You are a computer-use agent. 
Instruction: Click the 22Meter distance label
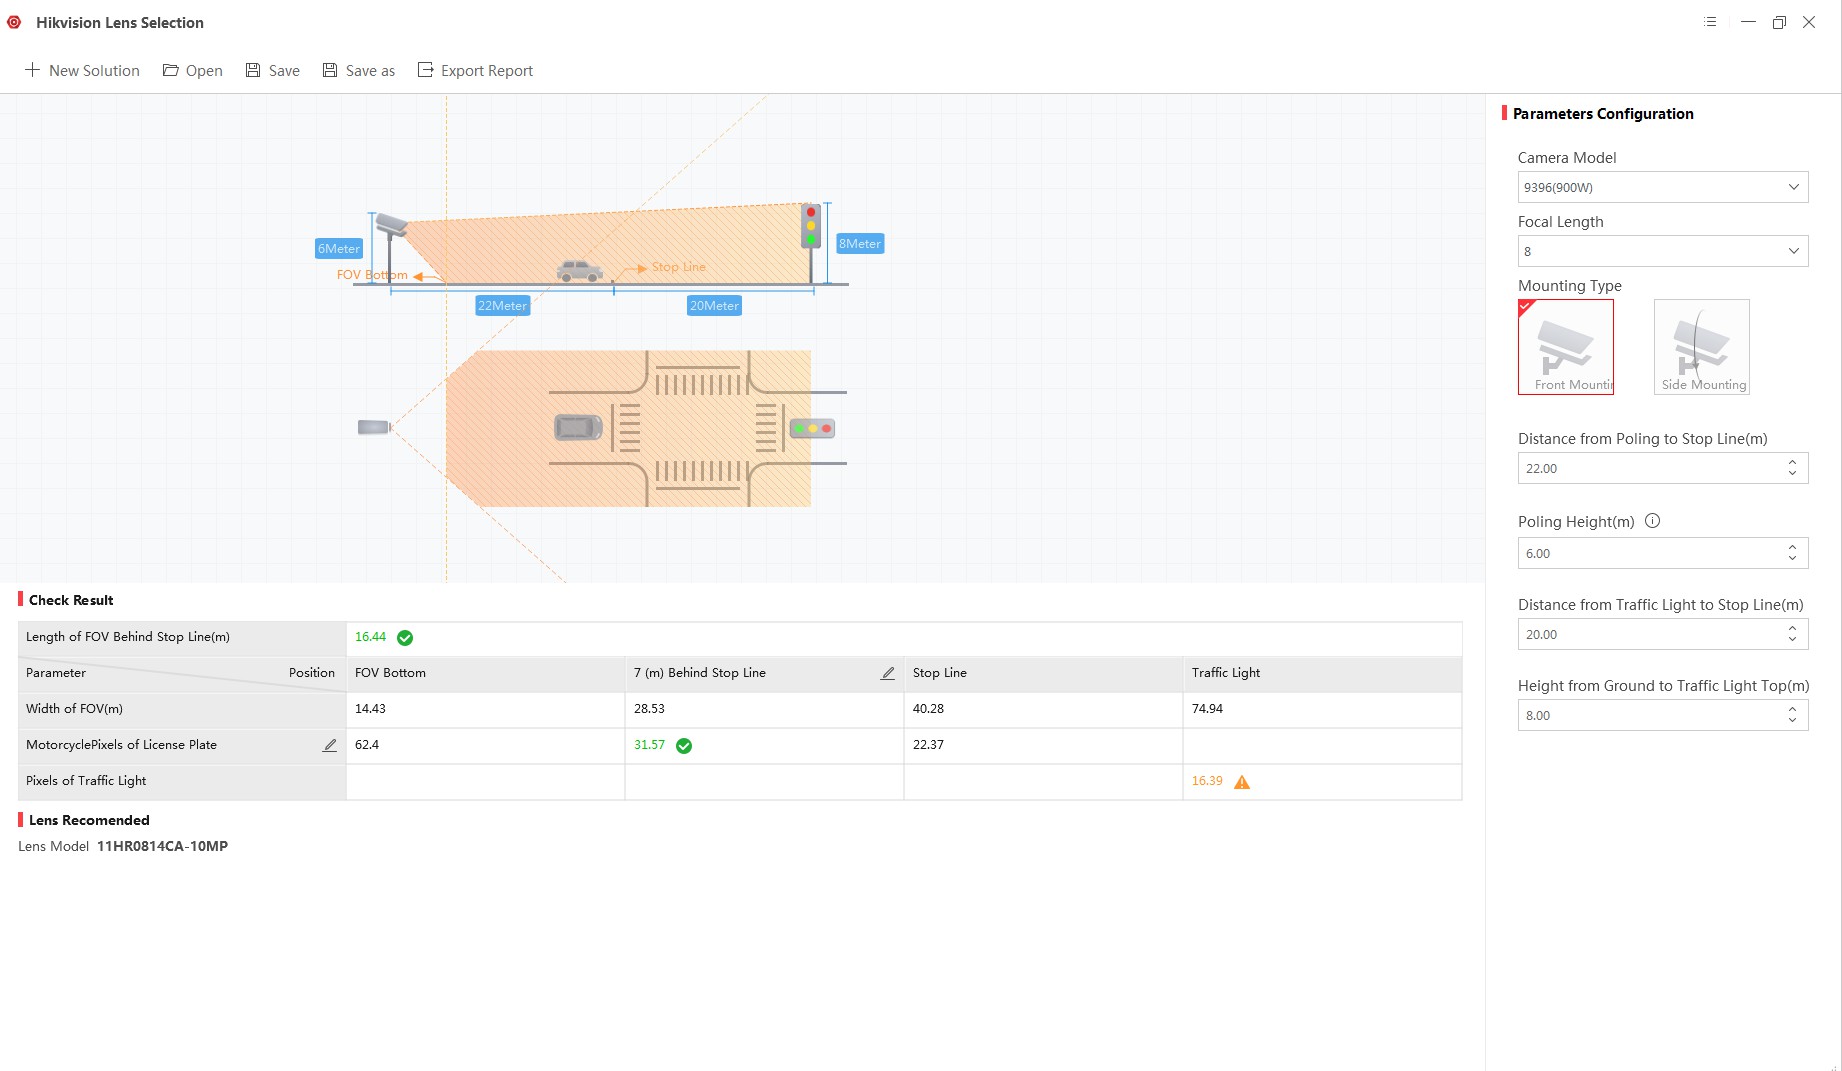[502, 306]
